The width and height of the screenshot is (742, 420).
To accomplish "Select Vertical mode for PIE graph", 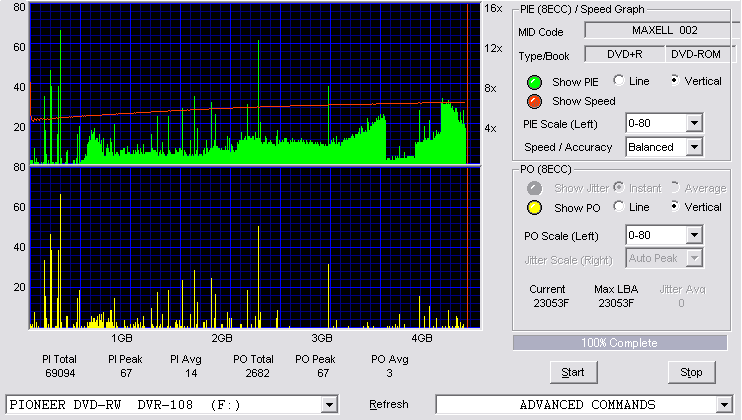I will [675, 80].
